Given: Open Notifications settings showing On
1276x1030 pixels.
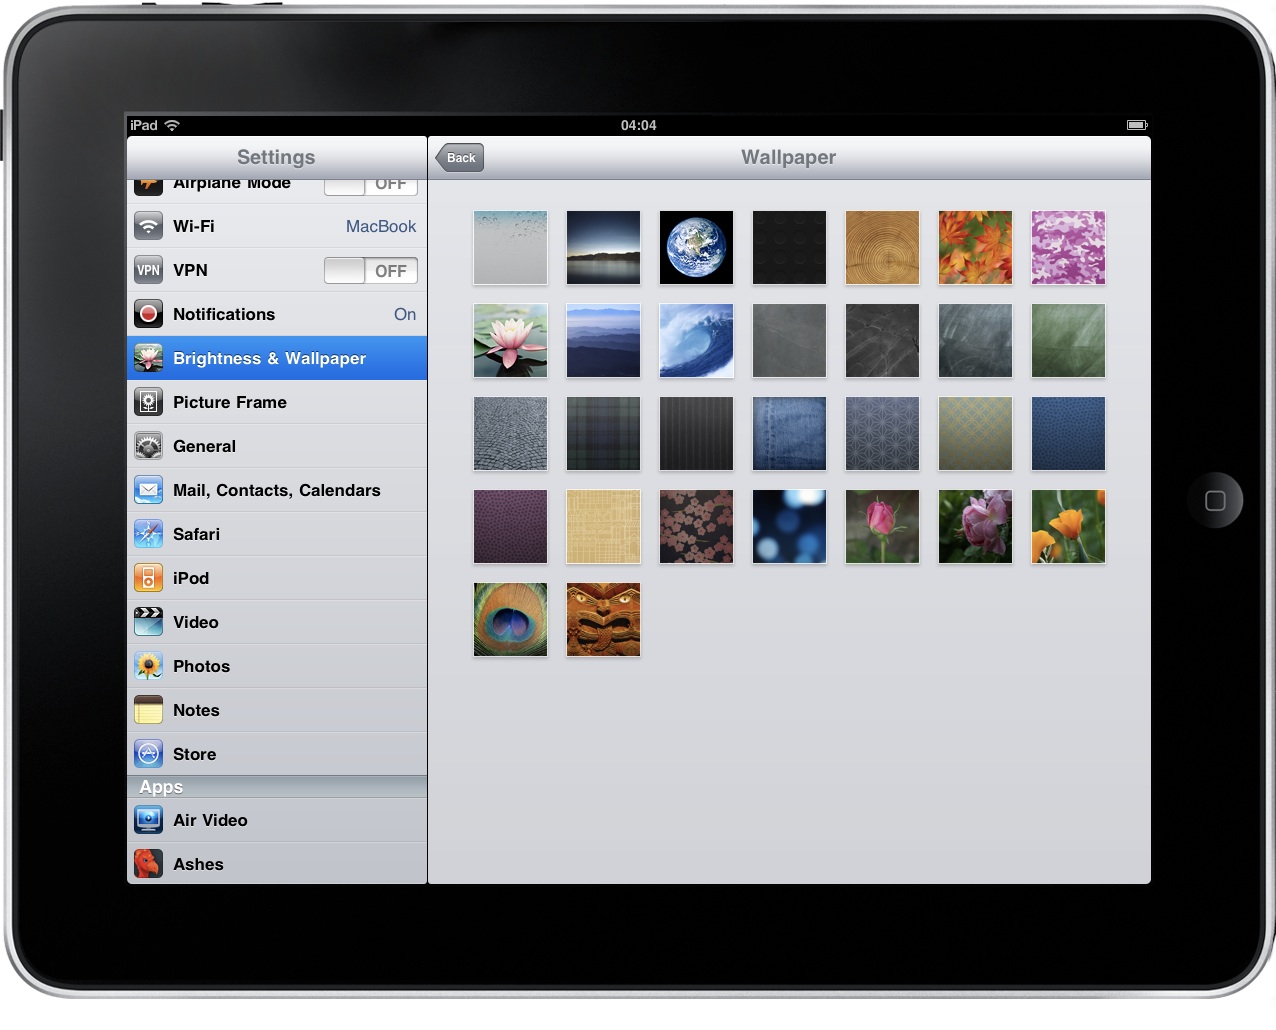Looking at the screenshot, I should pyautogui.click(x=277, y=314).
